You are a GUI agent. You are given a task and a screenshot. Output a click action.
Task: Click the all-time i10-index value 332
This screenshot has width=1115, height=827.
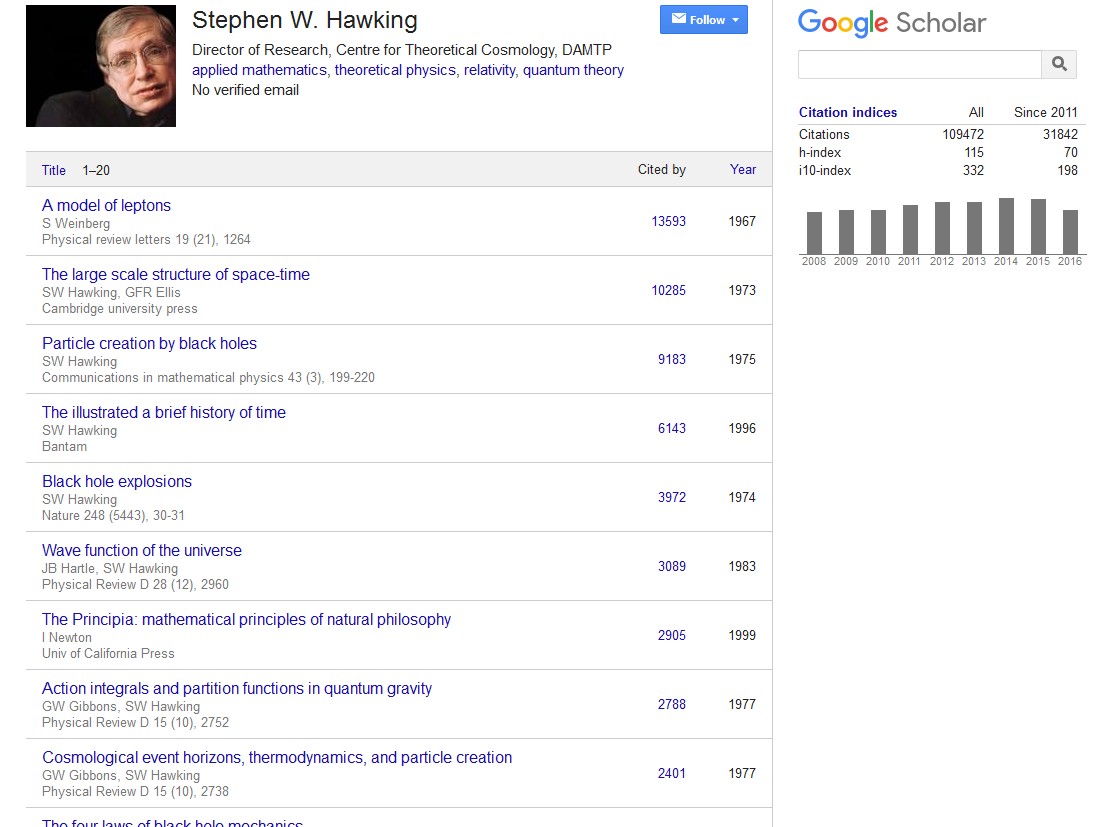tap(973, 171)
